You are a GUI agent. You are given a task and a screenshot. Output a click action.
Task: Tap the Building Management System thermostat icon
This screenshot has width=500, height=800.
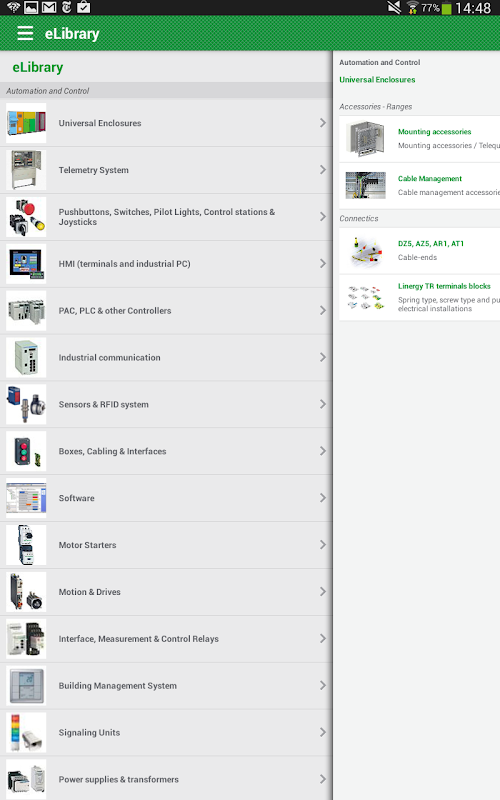click(26, 686)
